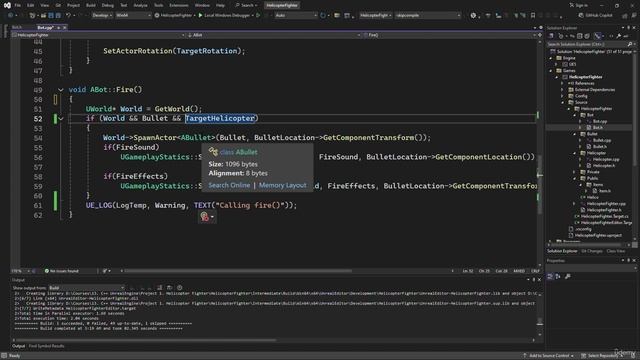The height and width of the screenshot is (360, 640).
Task: Open the screwdriver quick actions icon
Action: coord(106,271)
